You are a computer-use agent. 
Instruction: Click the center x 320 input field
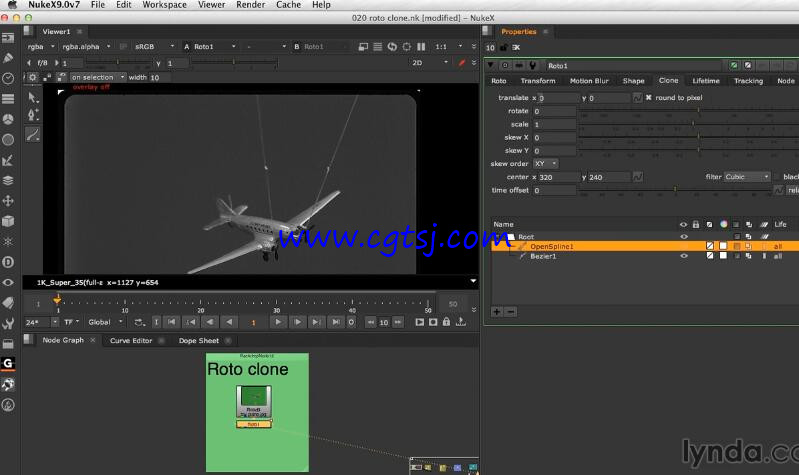point(558,177)
